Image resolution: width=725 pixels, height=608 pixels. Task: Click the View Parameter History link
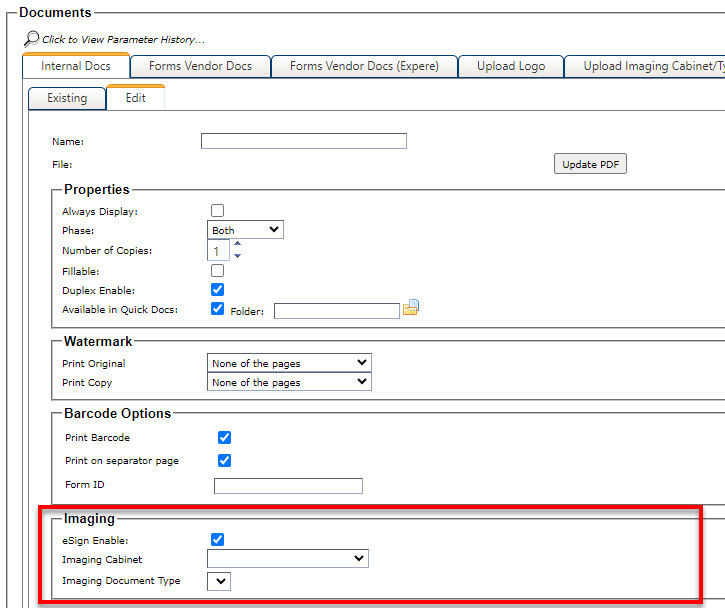pyautogui.click(x=123, y=40)
